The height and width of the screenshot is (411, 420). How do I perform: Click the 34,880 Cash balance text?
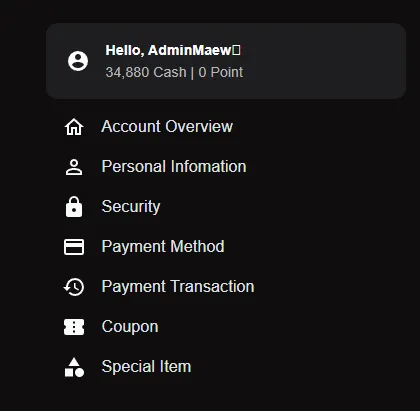pos(146,72)
